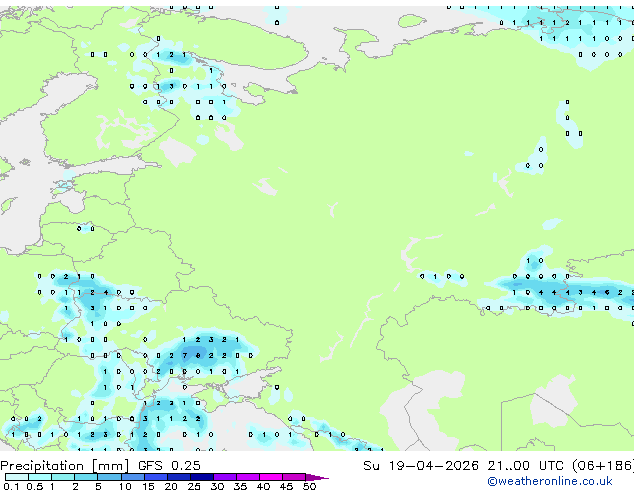
Task: Click the 'Su 19-04-2026' forecast date text
Action: tap(421, 466)
